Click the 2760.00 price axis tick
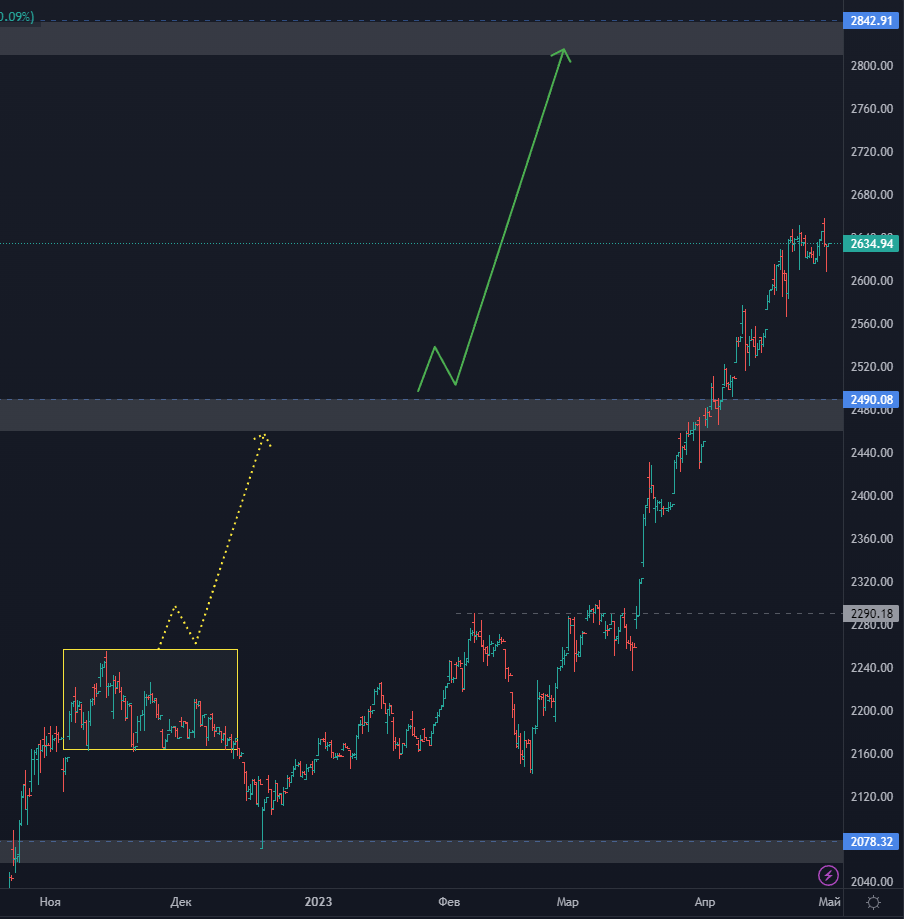The height and width of the screenshot is (919, 904). click(x=872, y=108)
